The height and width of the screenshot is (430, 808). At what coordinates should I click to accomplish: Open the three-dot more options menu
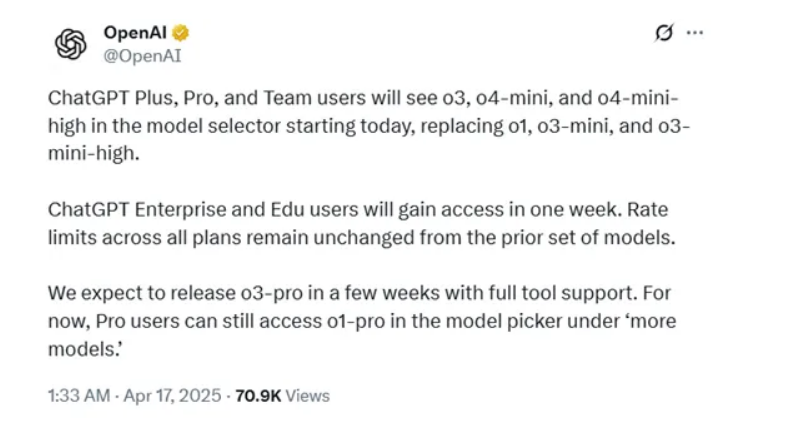tap(695, 33)
